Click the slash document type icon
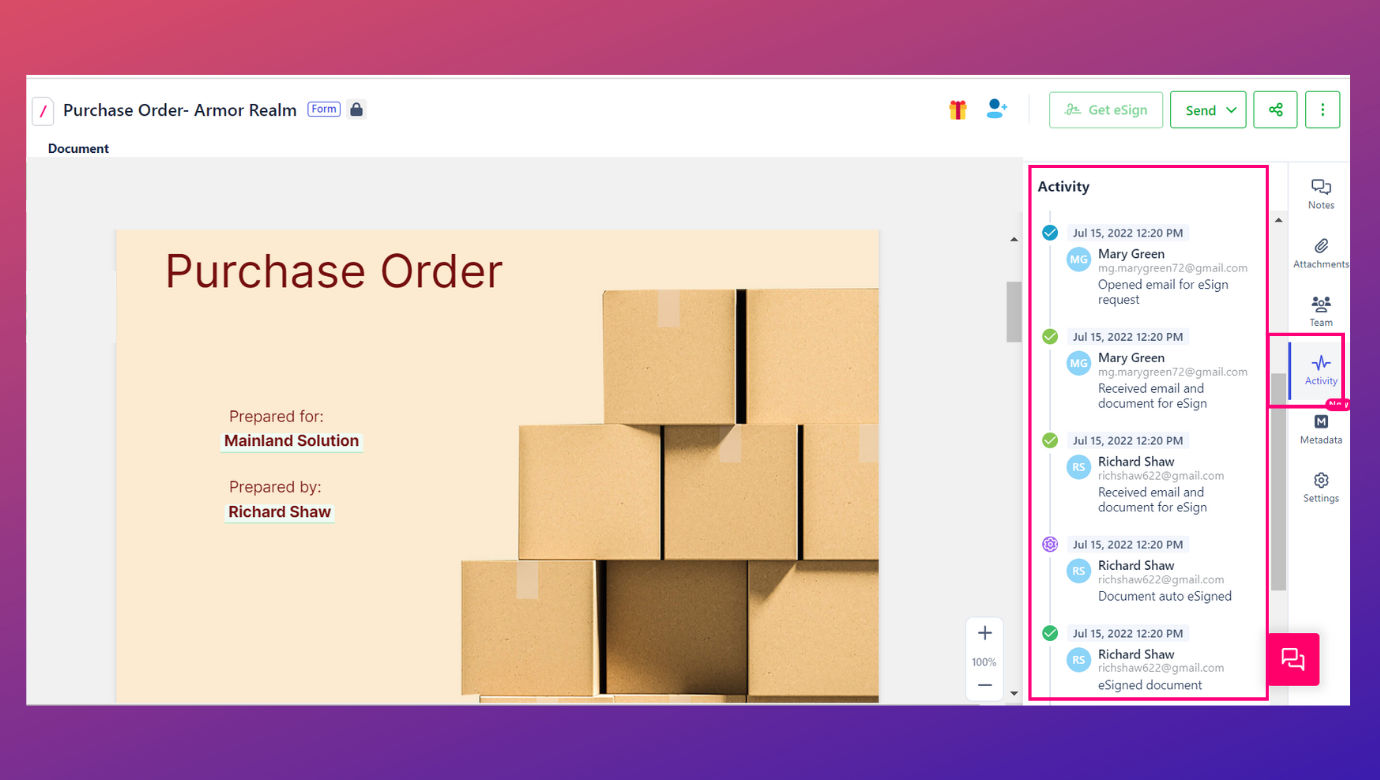 point(43,111)
